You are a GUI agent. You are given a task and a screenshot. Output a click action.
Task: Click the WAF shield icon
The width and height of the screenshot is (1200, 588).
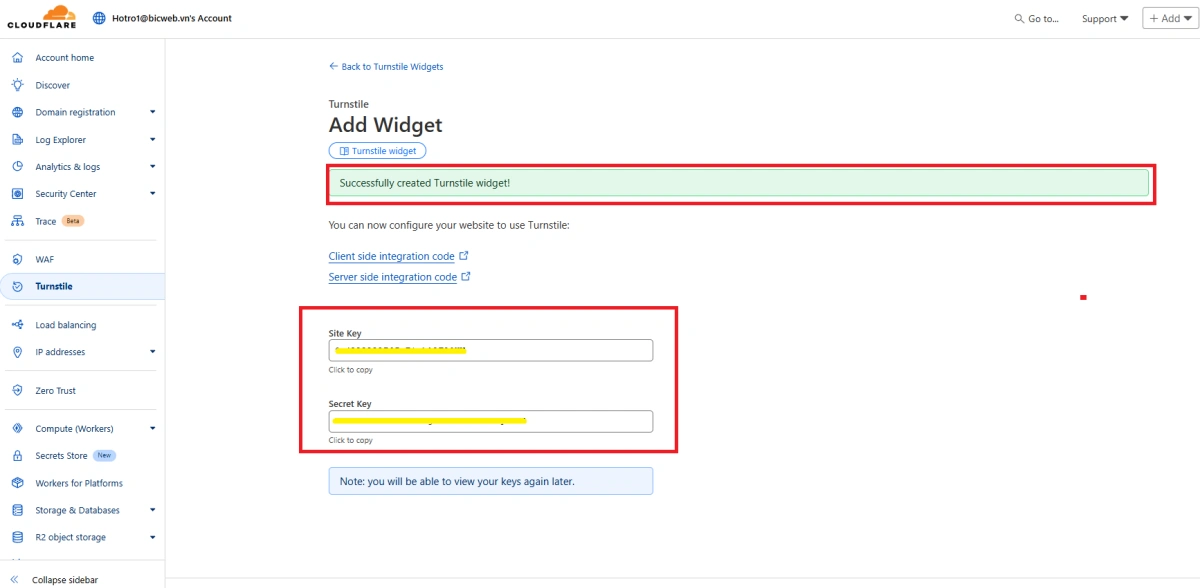[x=17, y=259]
